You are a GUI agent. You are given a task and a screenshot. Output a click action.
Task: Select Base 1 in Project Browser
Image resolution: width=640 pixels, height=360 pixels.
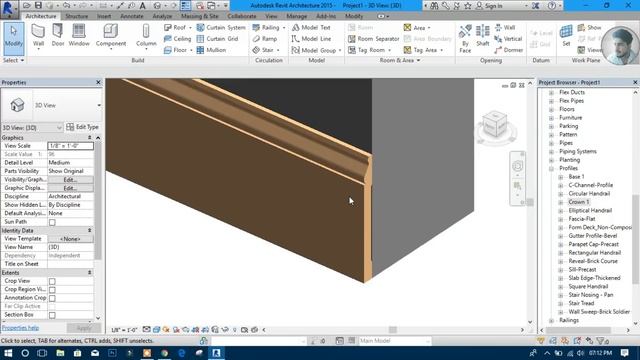click(x=576, y=177)
